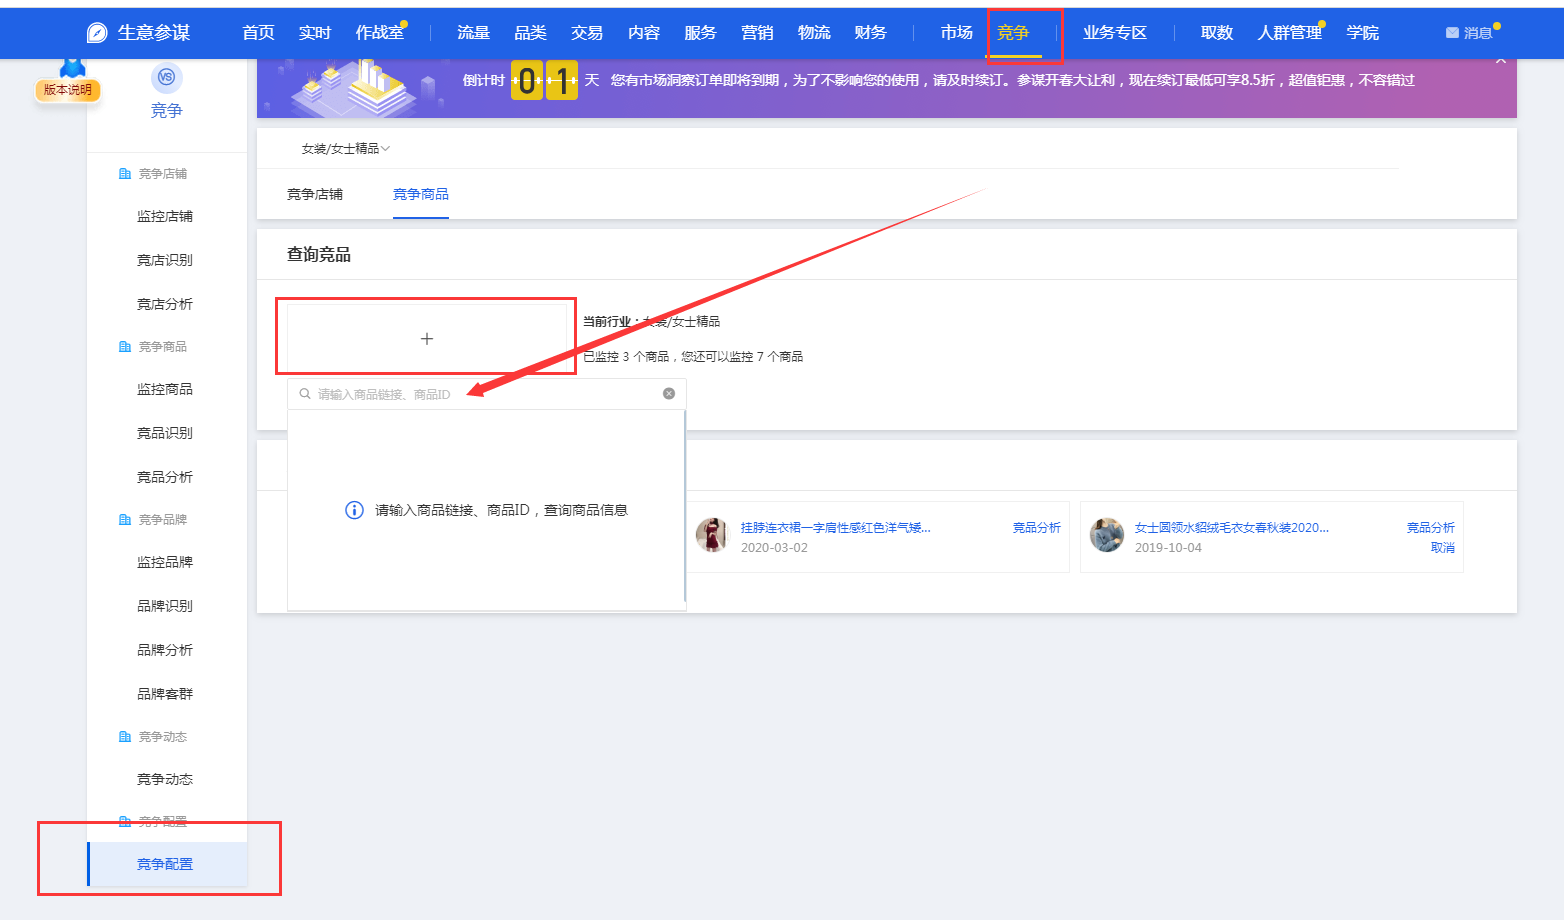Open 品牌客群 in the sidebar
Screen dimensions: 1564x920
[x=165, y=694]
